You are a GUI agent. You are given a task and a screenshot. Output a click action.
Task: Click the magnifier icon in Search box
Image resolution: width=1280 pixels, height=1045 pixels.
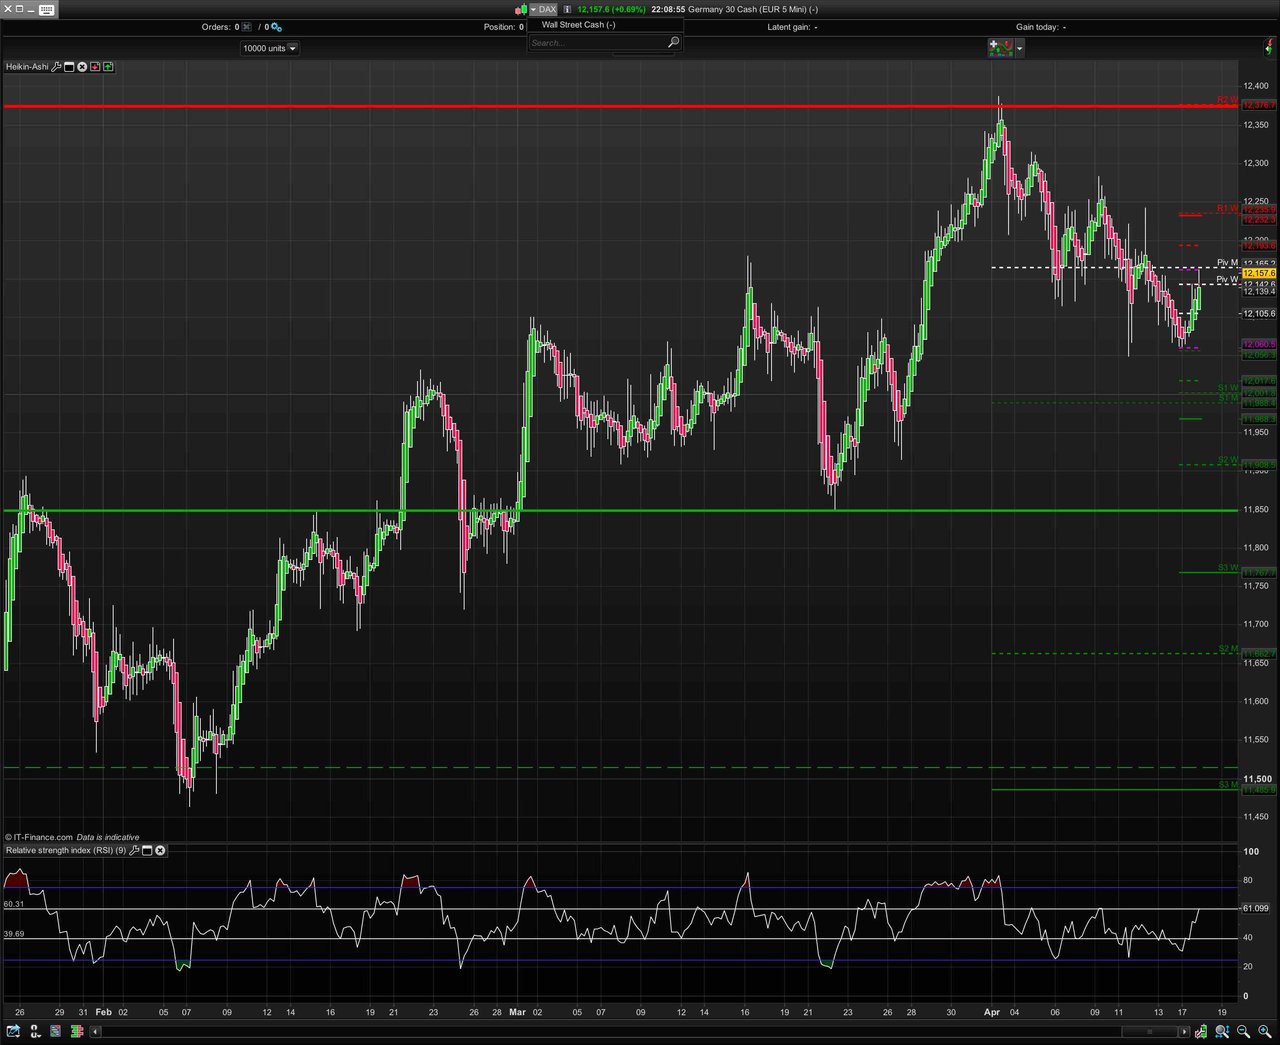(674, 42)
